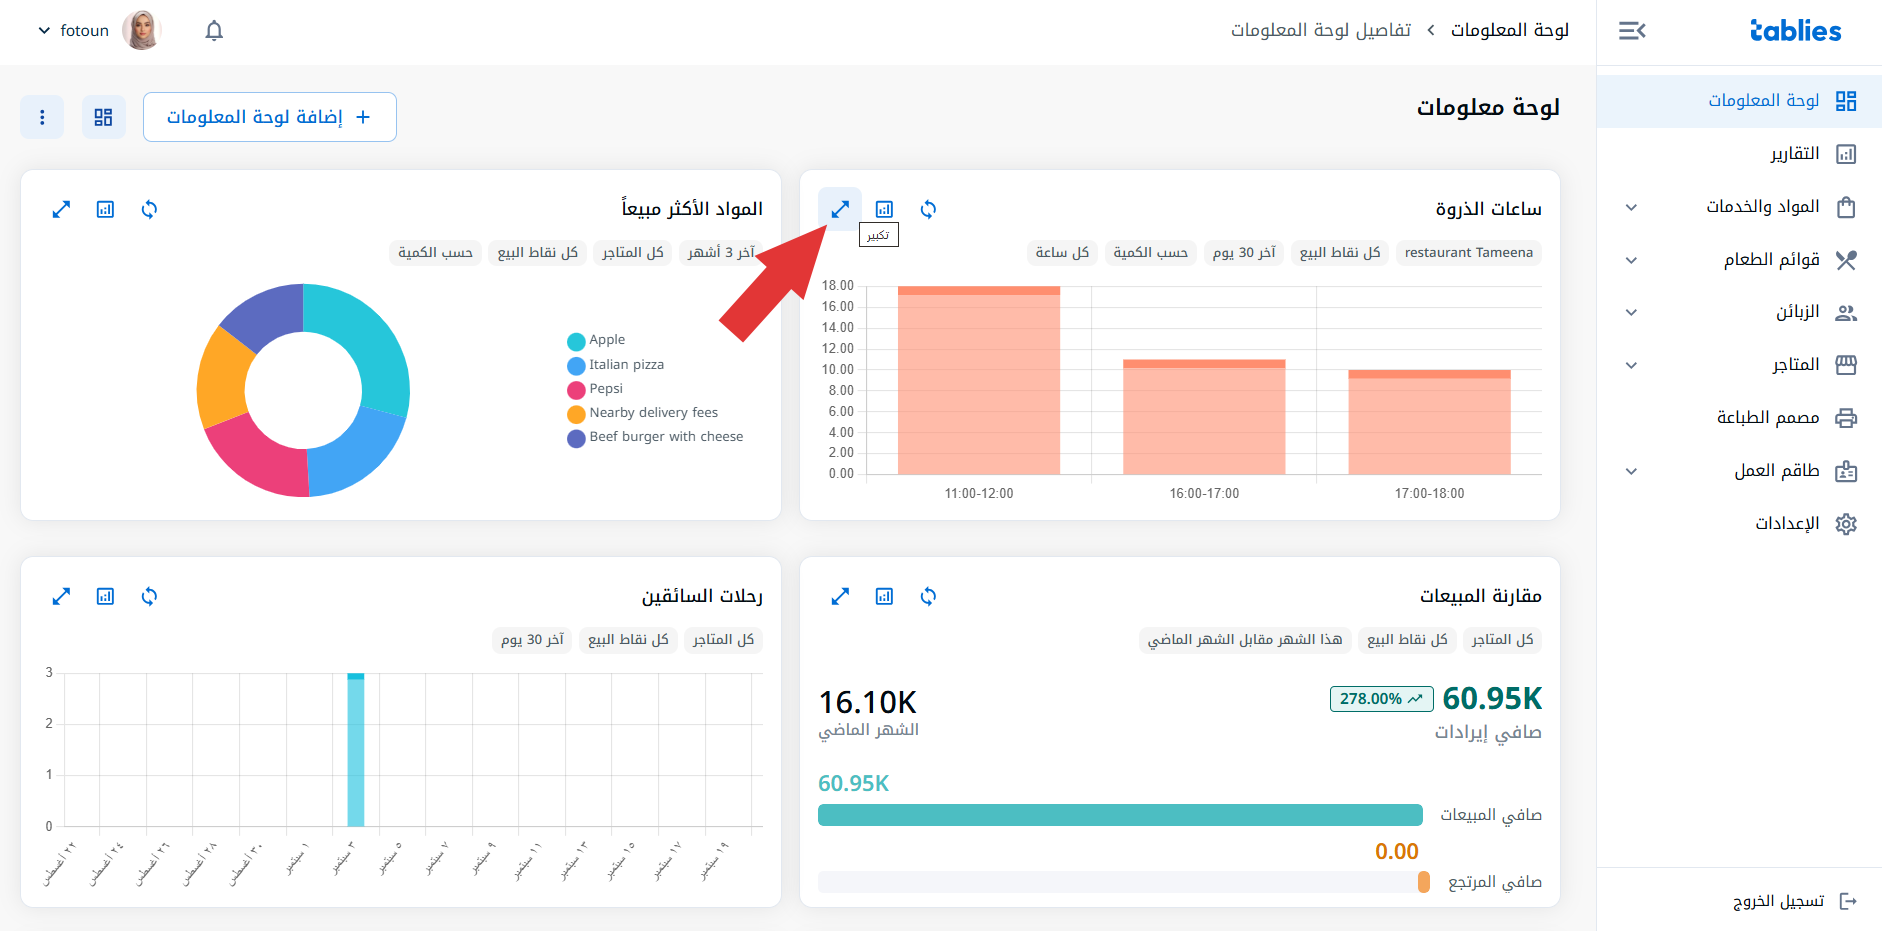Toggle Apple legend item in donut chart
Screen dimensions: 1882x931
pyautogui.click(x=596, y=340)
